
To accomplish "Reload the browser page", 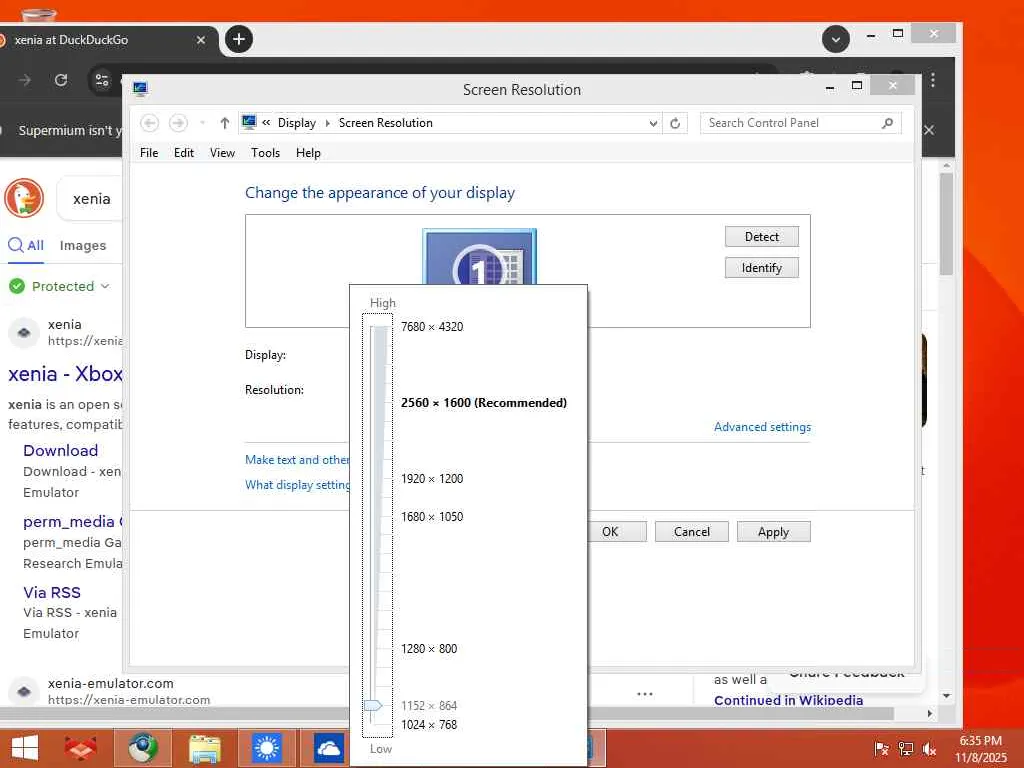I will (x=61, y=80).
